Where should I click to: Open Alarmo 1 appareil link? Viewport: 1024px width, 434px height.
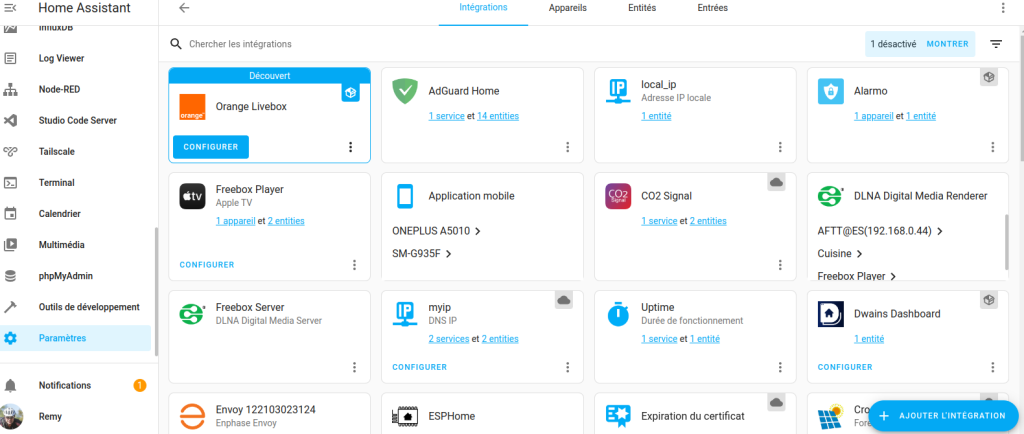(x=874, y=116)
